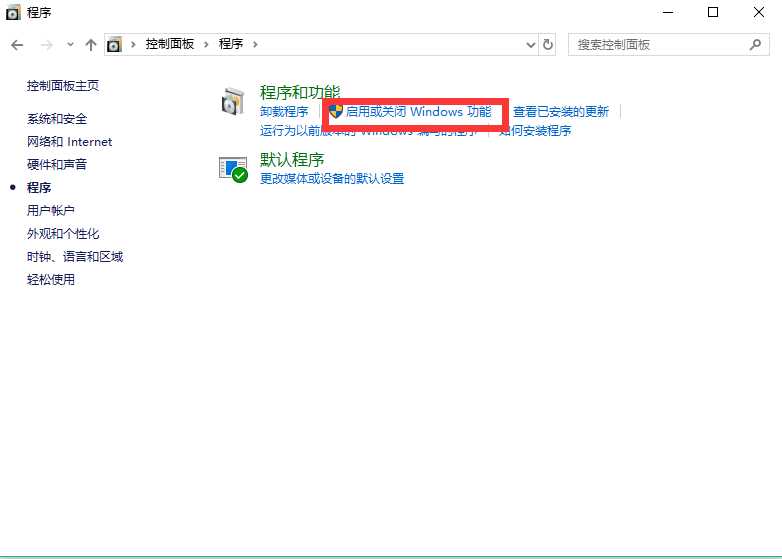Click the 默认程序 icon
Viewport: 782px width, 559px height.
(233, 170)
